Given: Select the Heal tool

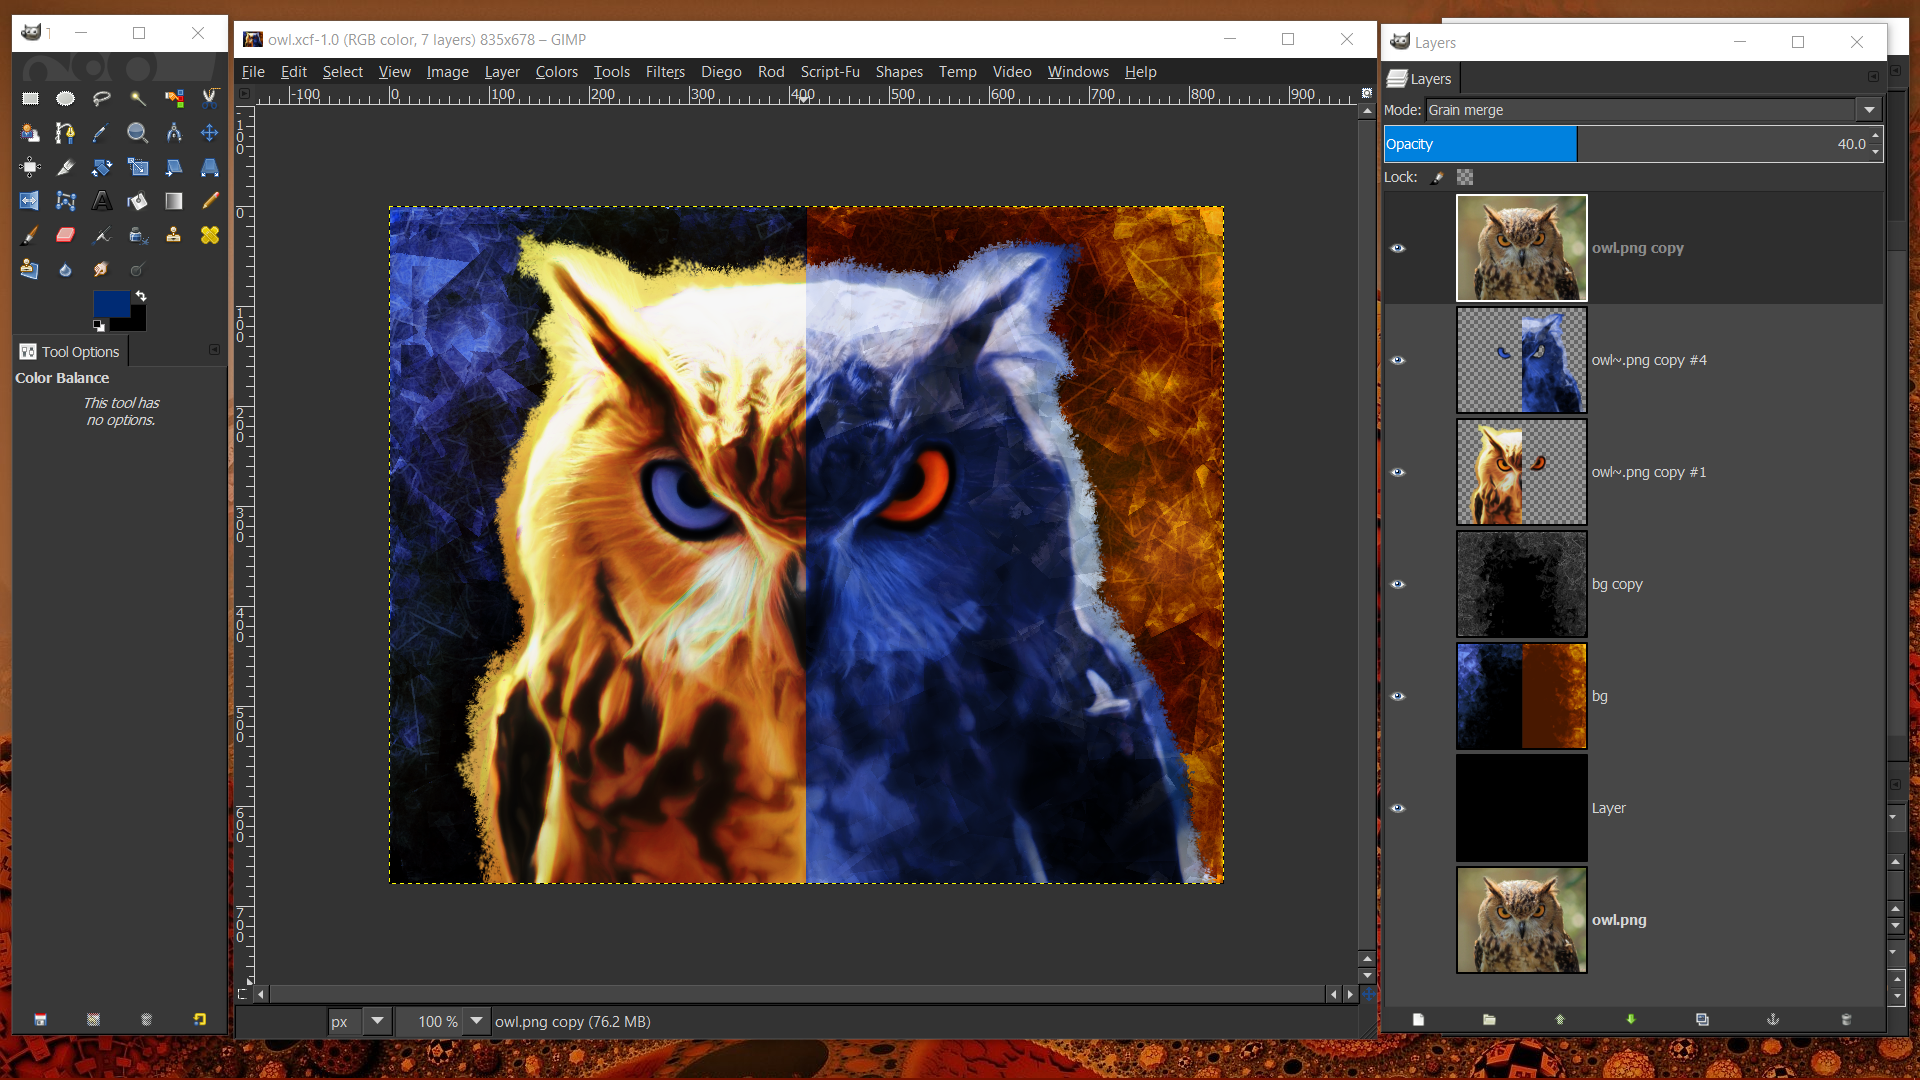Looking at the screenshot, I should (210, 235).
